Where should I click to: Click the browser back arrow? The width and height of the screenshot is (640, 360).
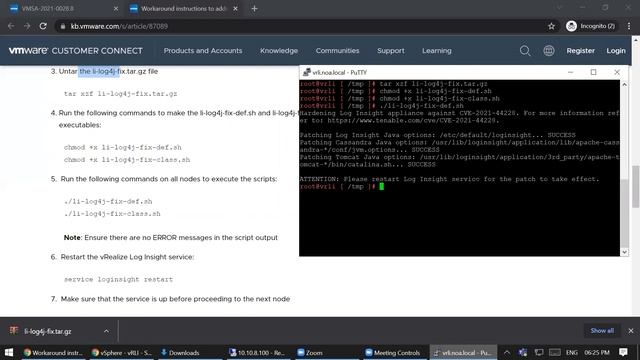(11, 26)
